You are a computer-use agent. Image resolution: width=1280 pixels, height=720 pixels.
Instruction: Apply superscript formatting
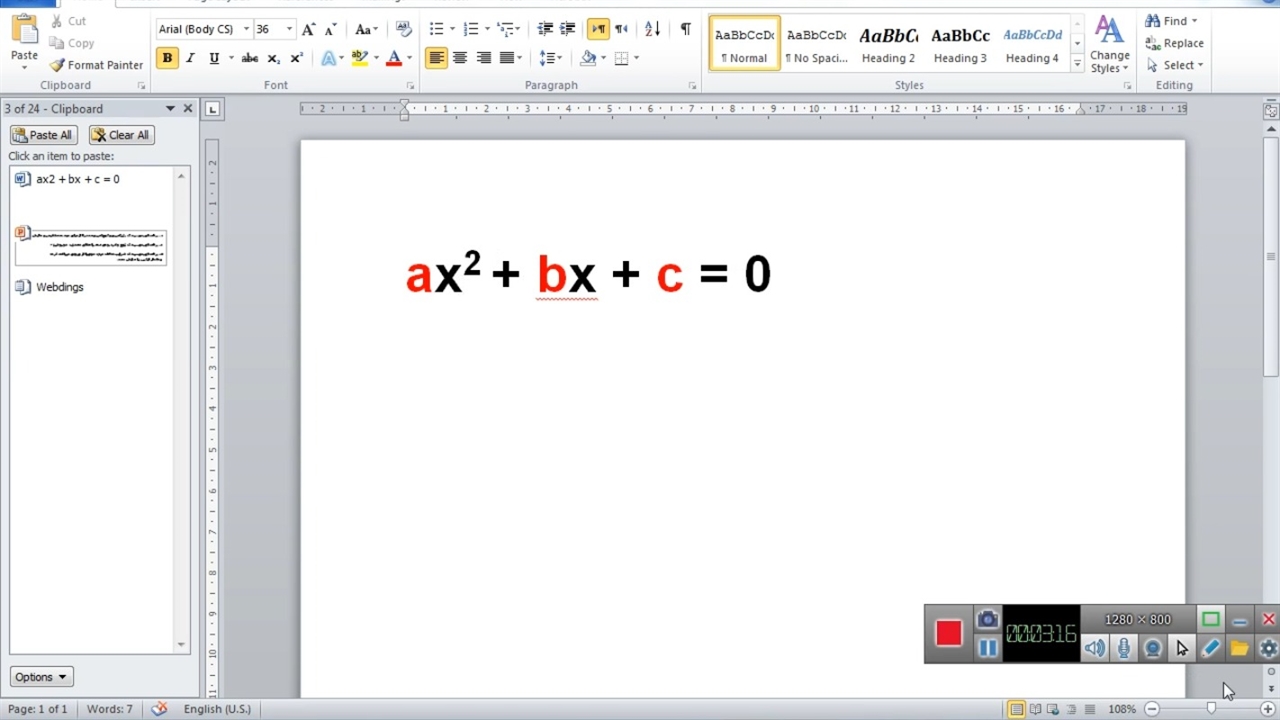tap(296, 58)
